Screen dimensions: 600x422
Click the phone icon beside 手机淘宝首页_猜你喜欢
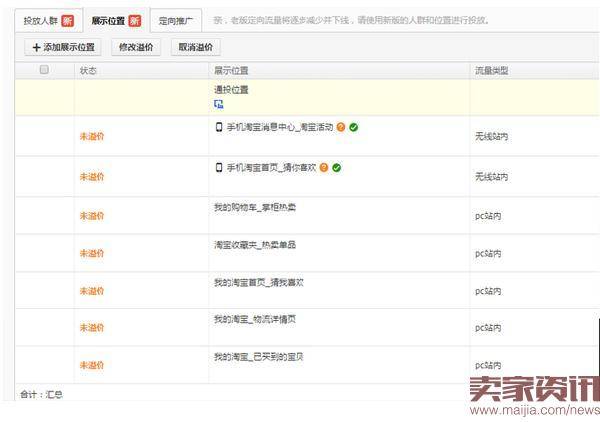click(218, 167)
